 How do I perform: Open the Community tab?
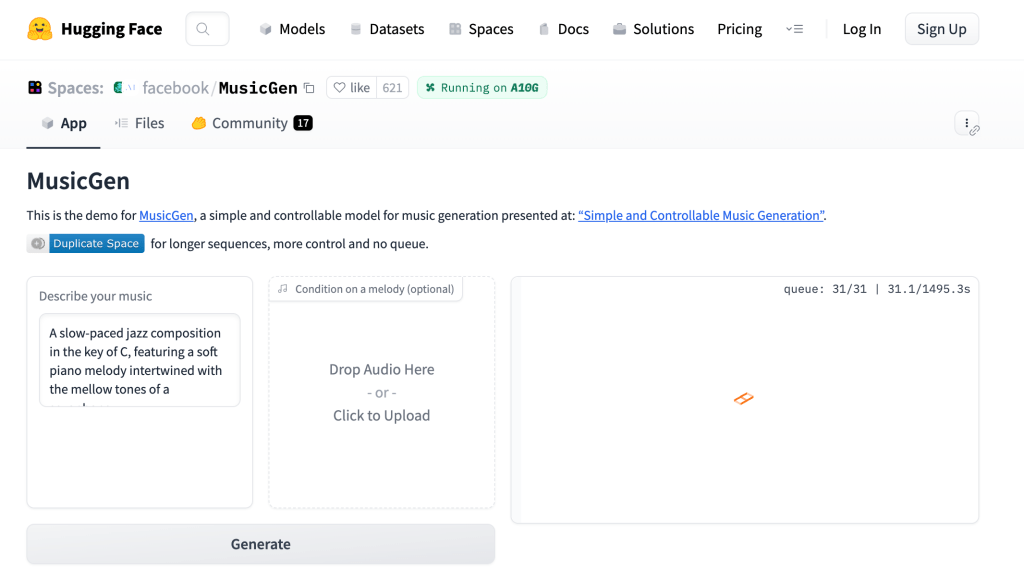[x=251, y=123]
